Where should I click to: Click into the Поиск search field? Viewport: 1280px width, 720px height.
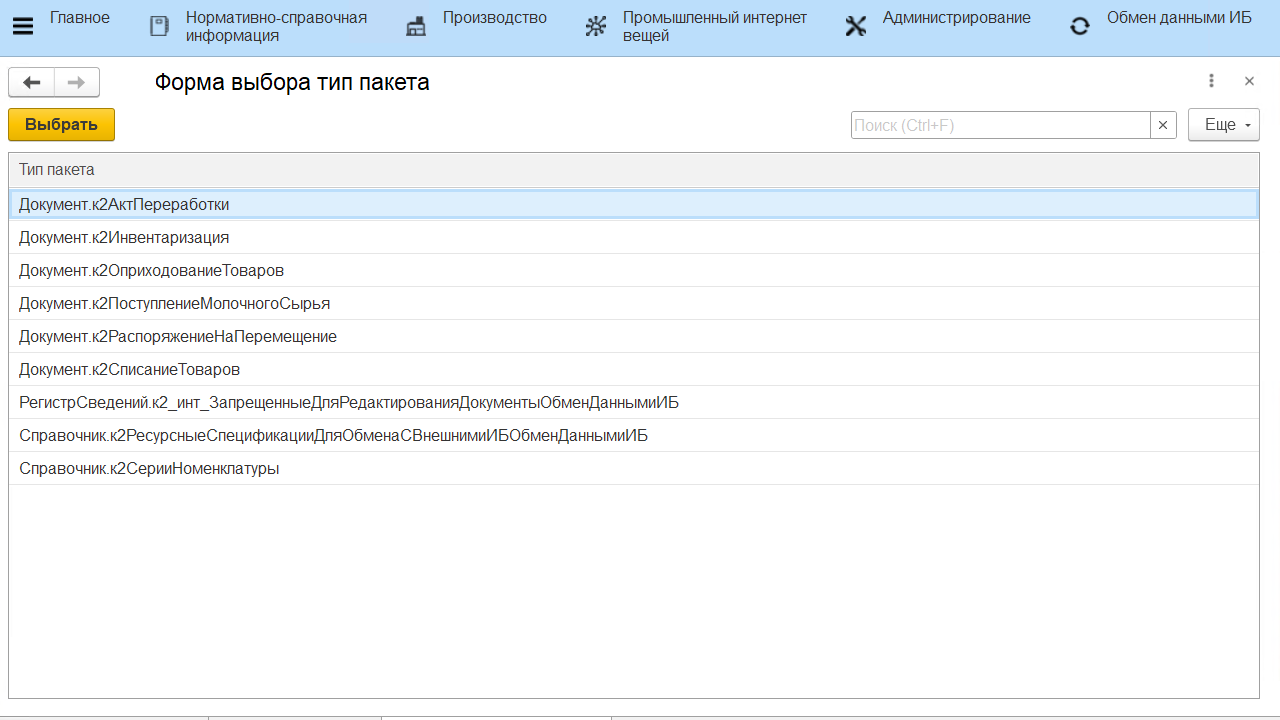point(1000,125)
